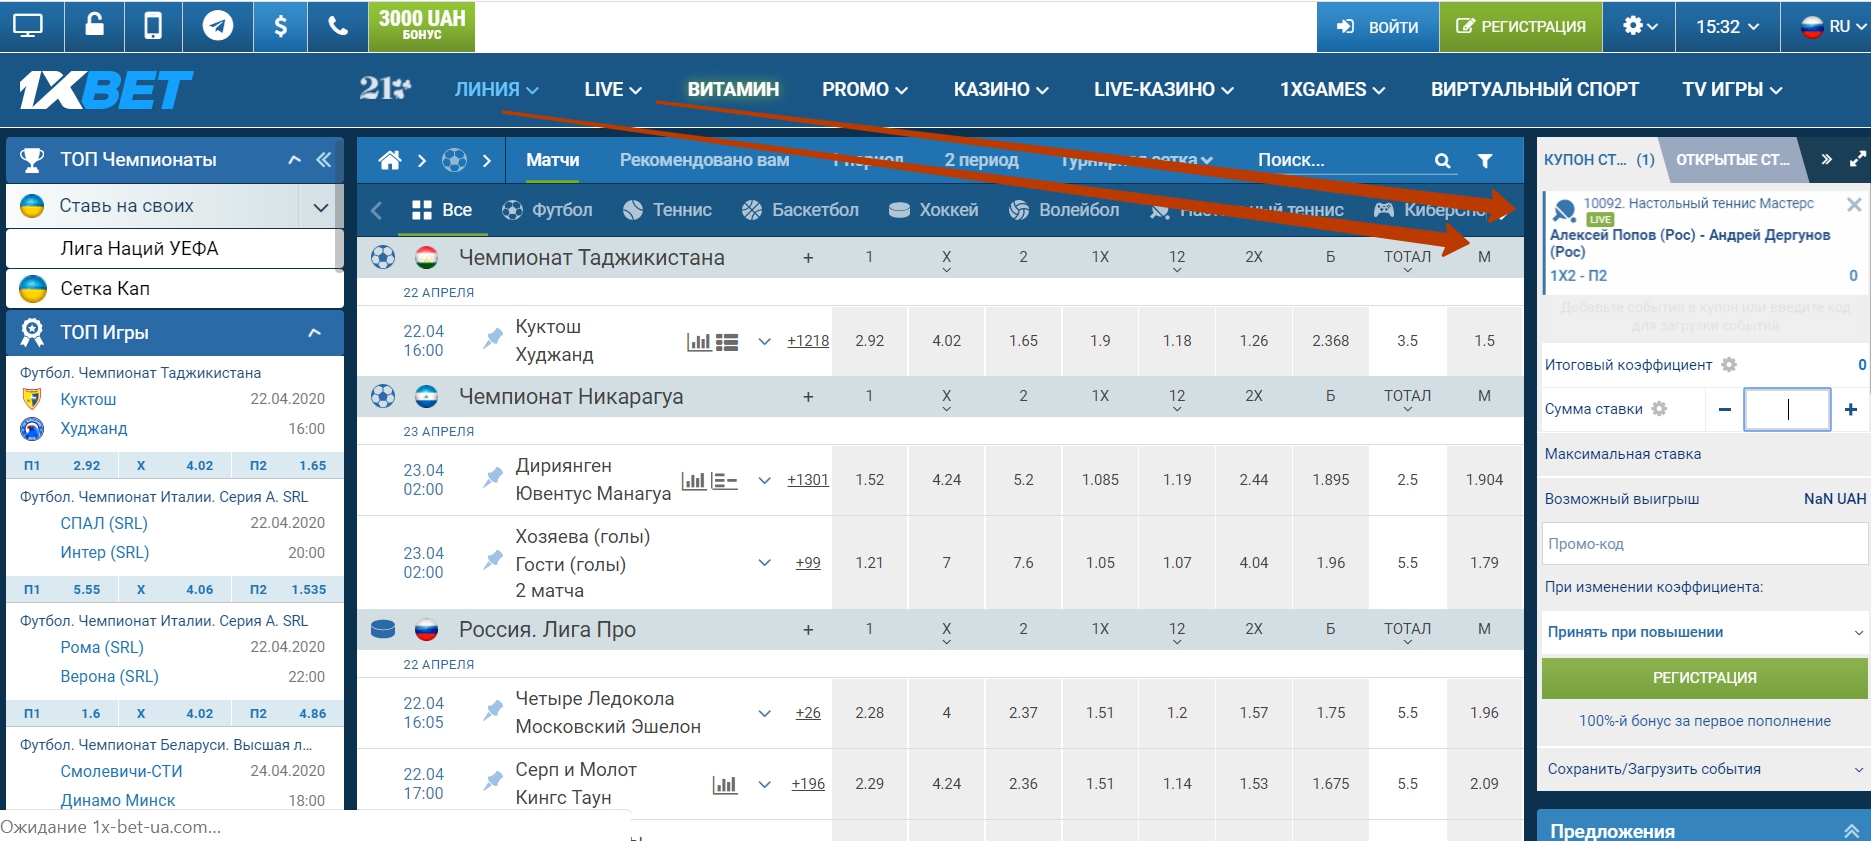Open the Telegram icon link
This screenshot has width=1871, height=841.
(x=218, y=26)
